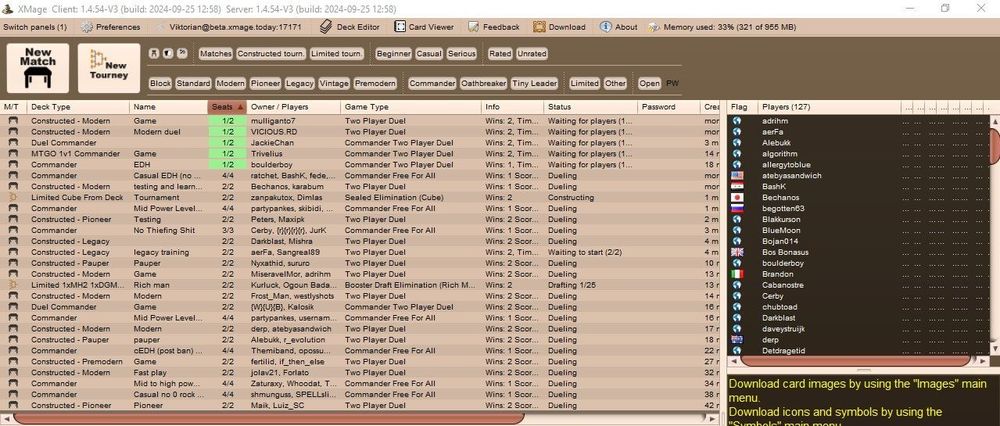Toggle the Matches filter
This screenshot has height=426, width=1000.
[x=216, y=54]
